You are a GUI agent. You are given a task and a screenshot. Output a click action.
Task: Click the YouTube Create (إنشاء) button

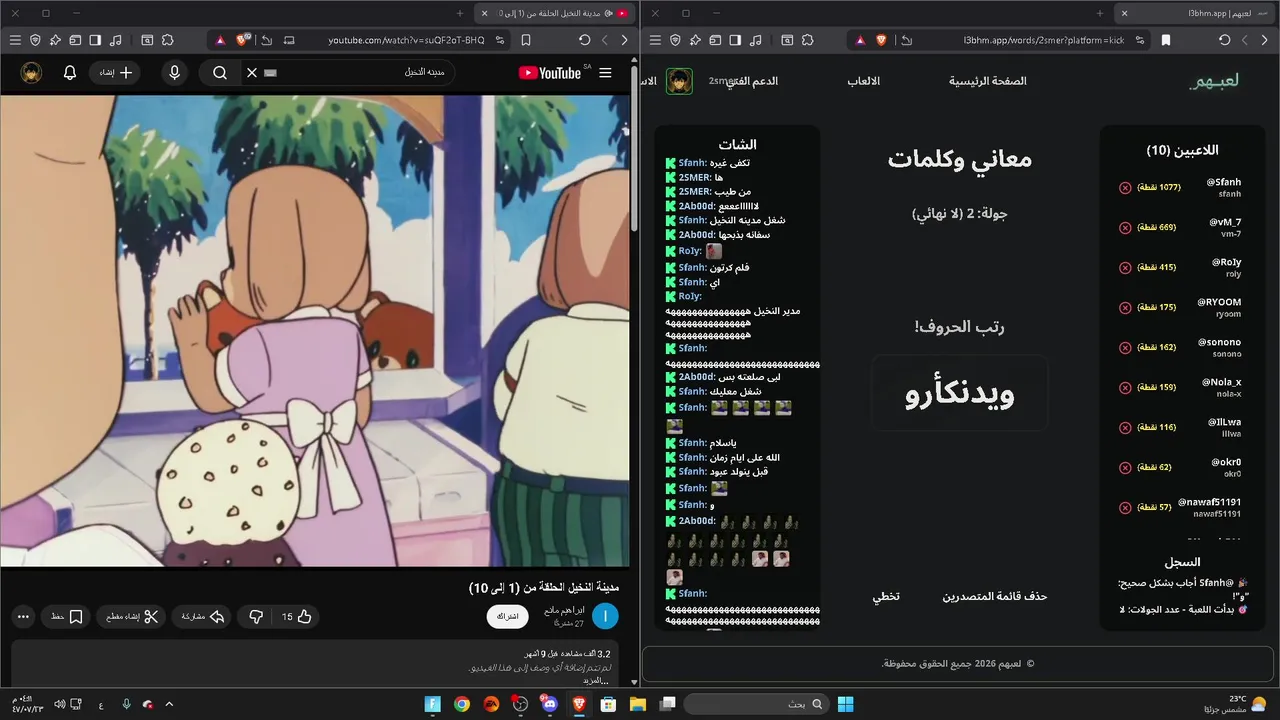coord(115,73)
